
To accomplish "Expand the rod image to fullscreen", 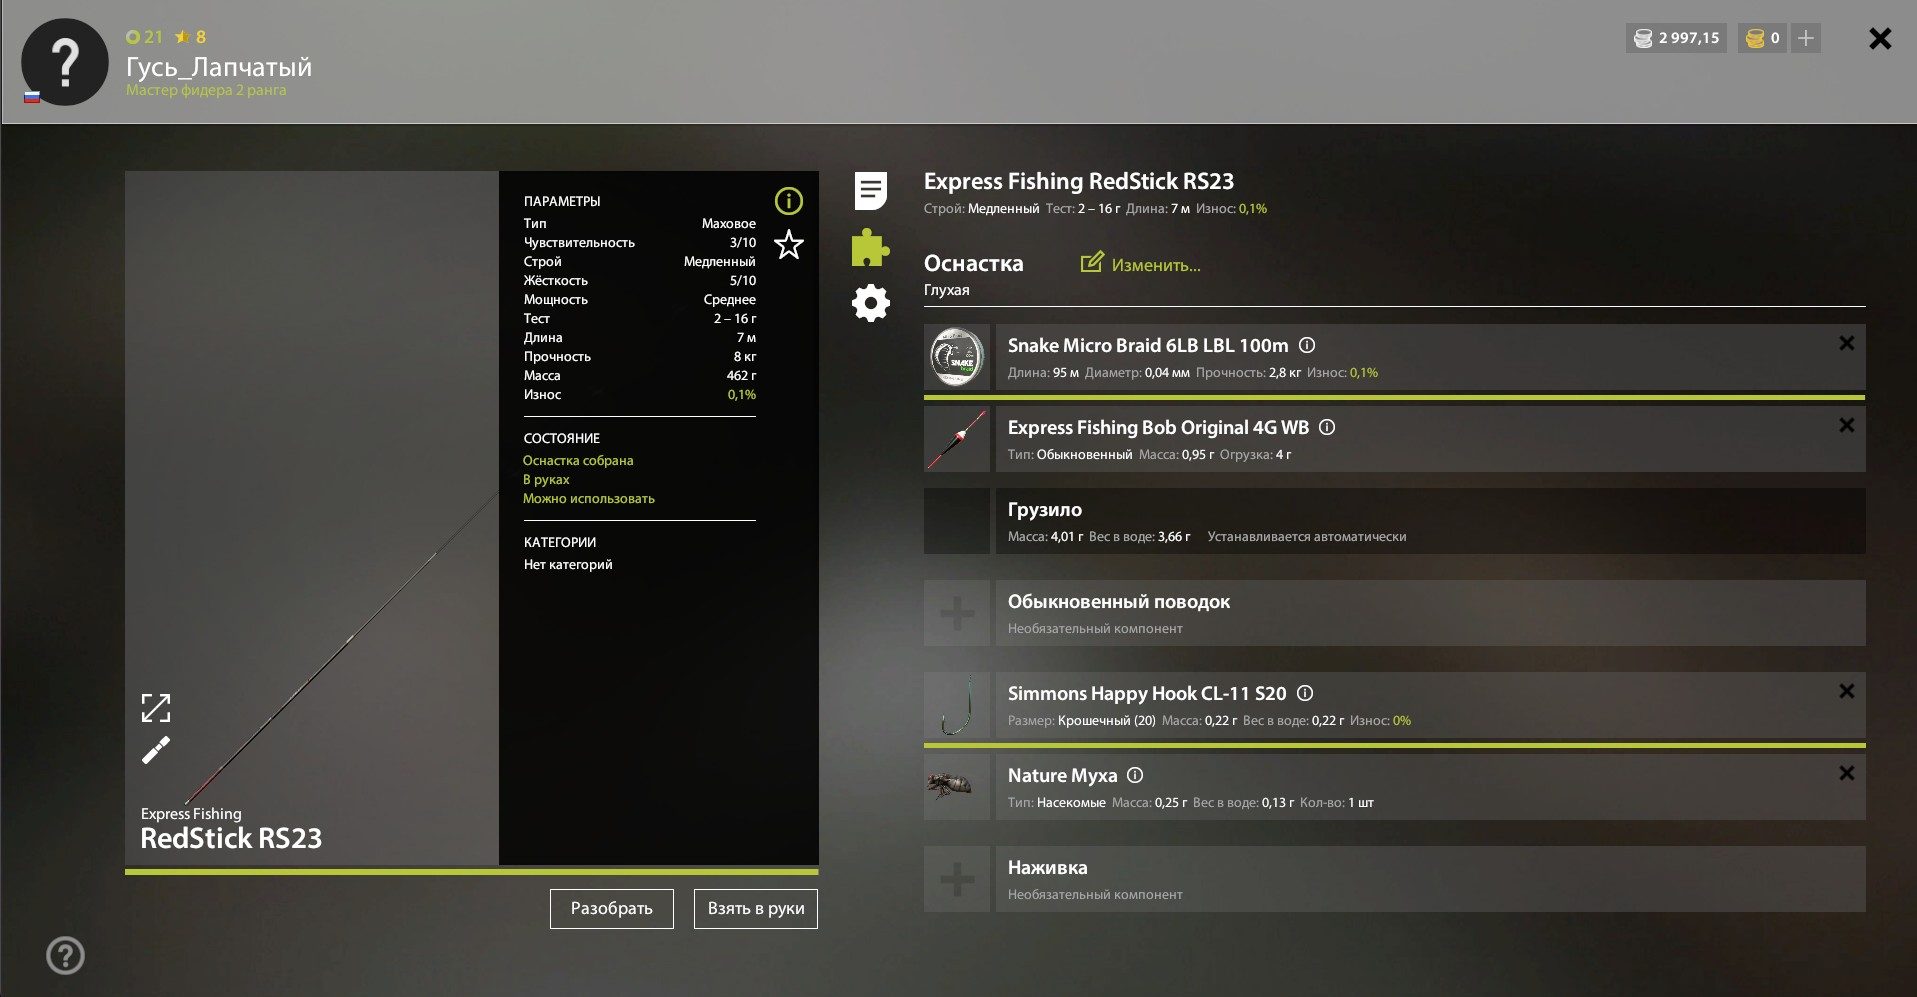I will click(156, 708).
